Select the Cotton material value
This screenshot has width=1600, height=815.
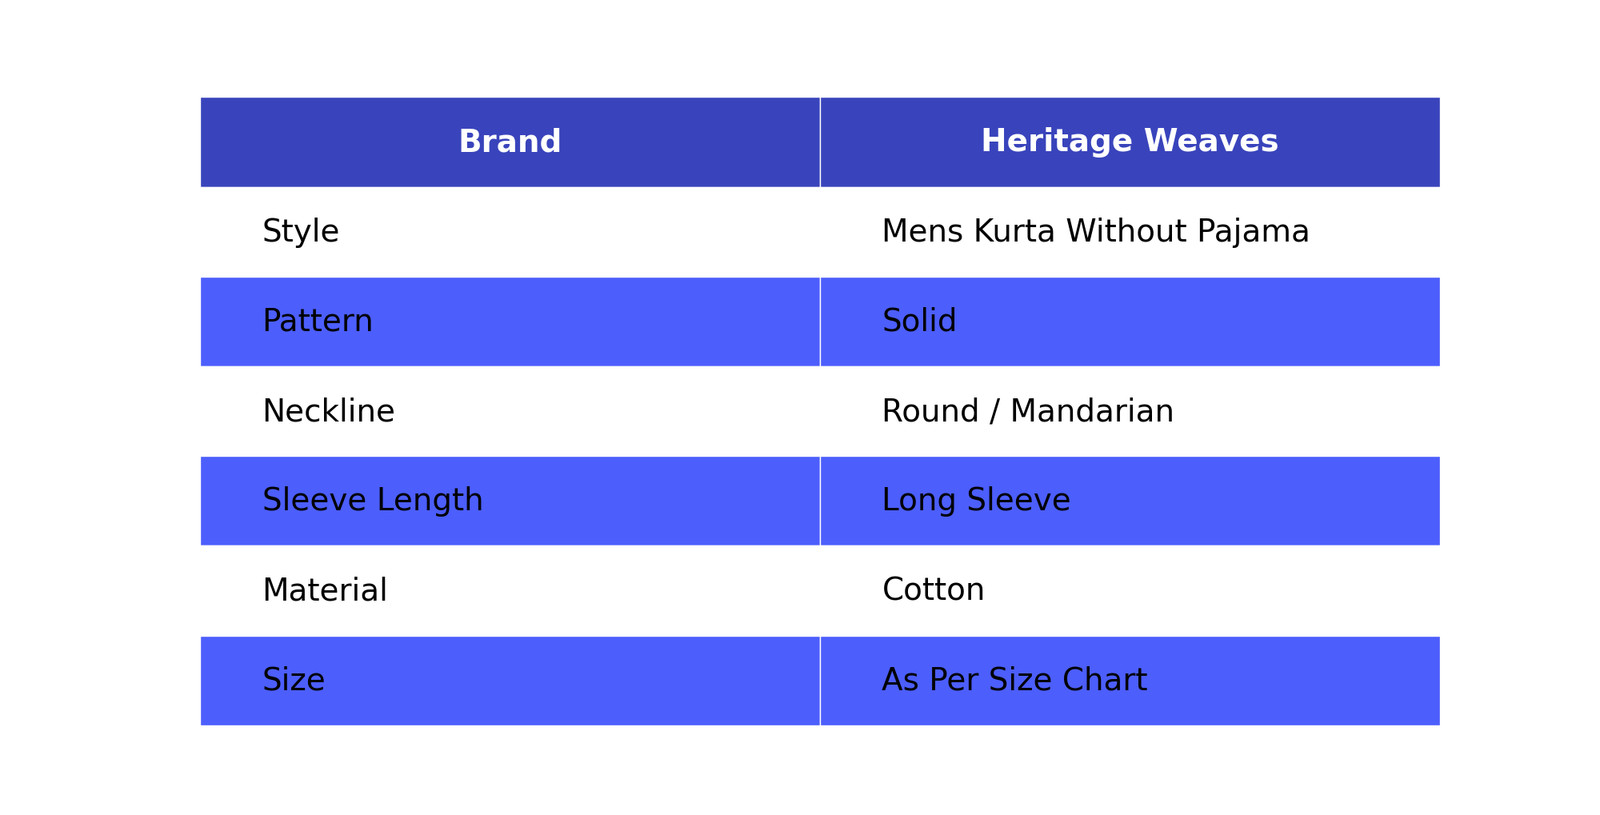(x=933, y=590)
